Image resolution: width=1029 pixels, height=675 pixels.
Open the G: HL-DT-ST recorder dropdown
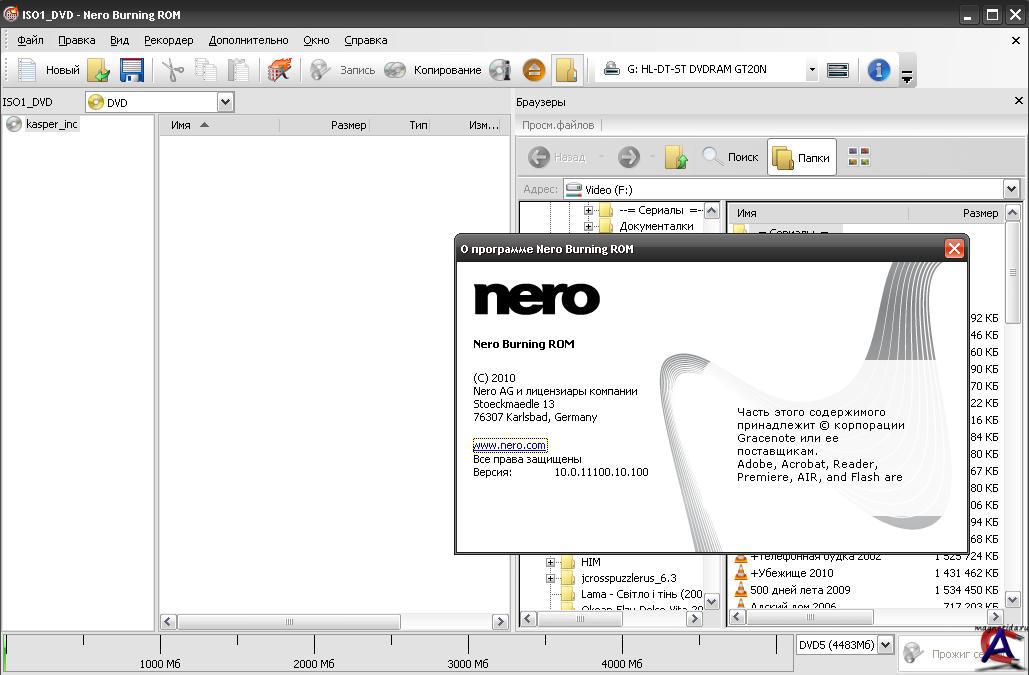811,70
